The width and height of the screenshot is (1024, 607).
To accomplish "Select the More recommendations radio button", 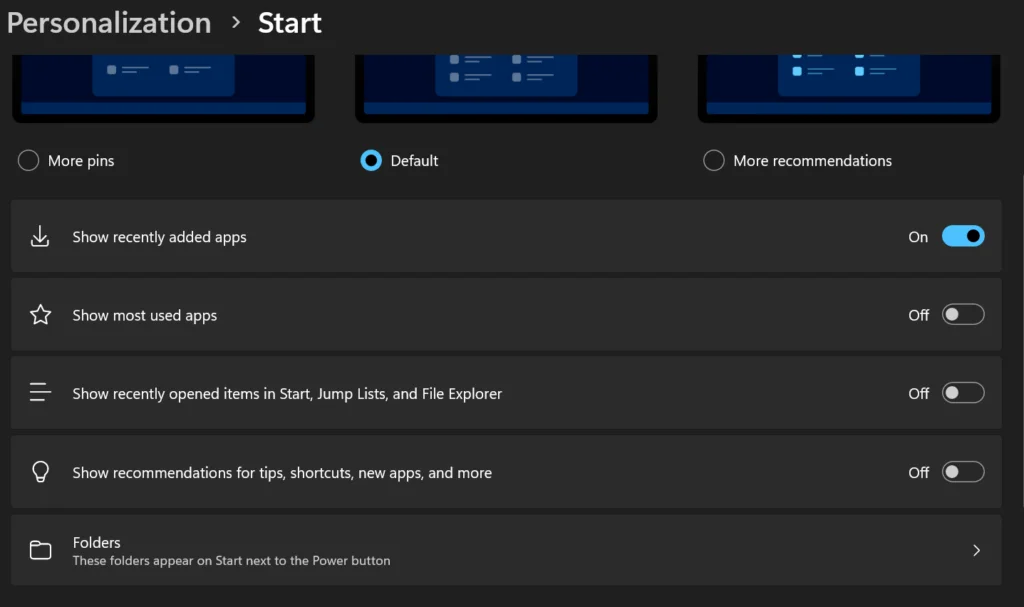I will [714, 160].
